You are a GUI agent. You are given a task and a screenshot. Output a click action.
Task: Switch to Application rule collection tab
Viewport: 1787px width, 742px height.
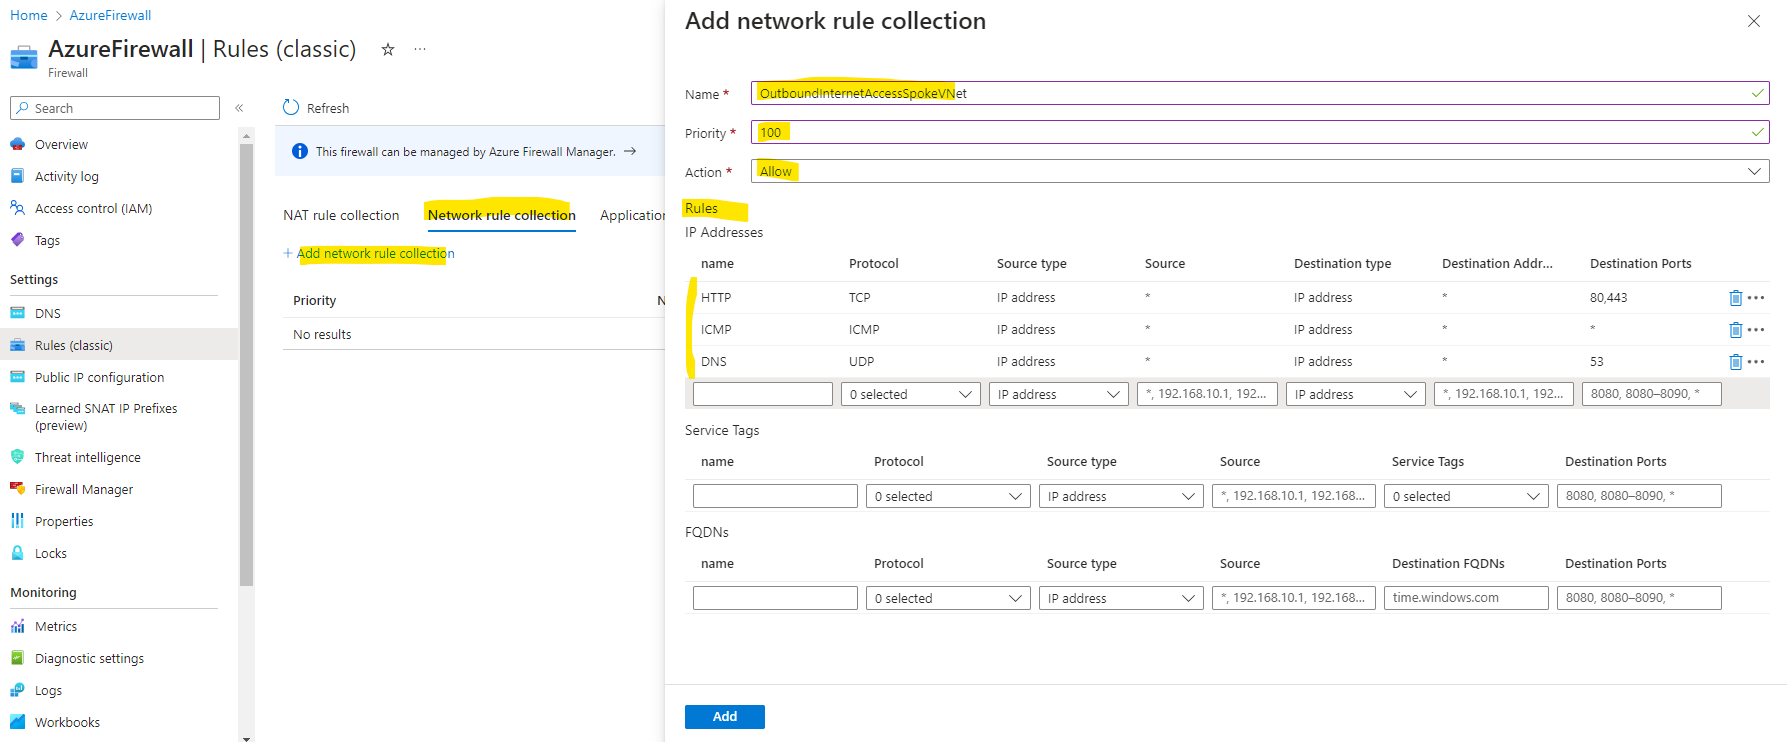pyautogui.click(x=632, y=215)
